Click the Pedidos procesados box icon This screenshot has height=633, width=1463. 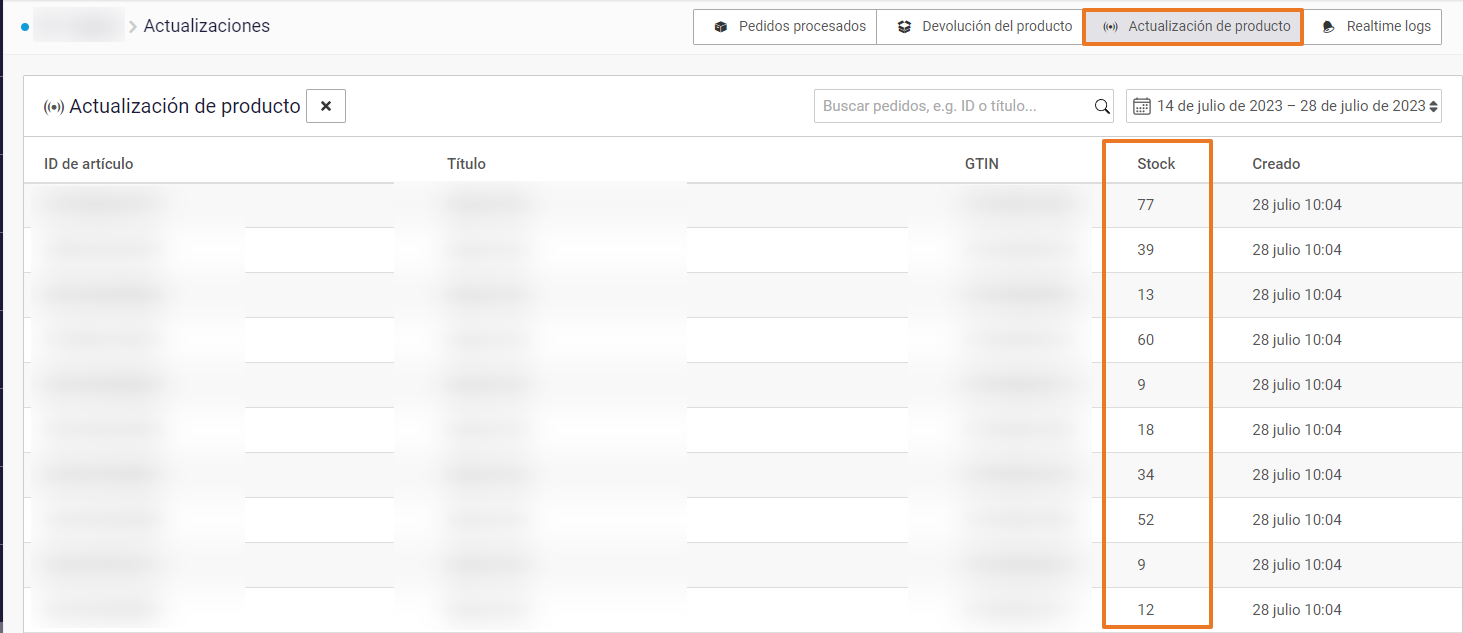(720, 27)
